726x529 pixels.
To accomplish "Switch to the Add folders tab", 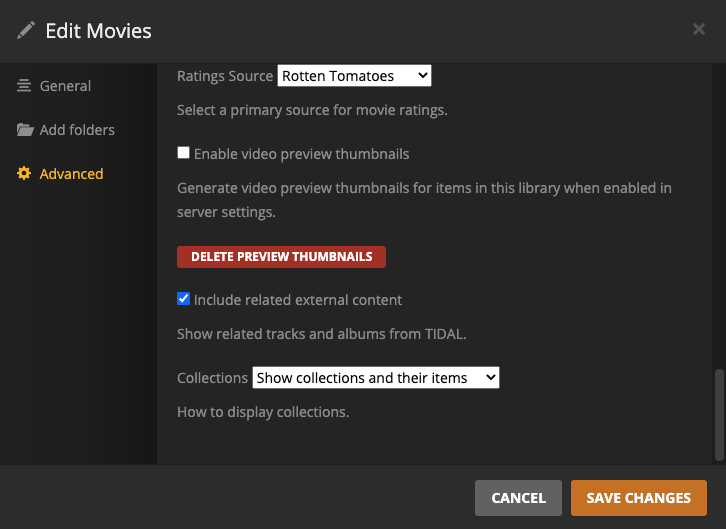I will pyautogui.click(x=77, y=130).
